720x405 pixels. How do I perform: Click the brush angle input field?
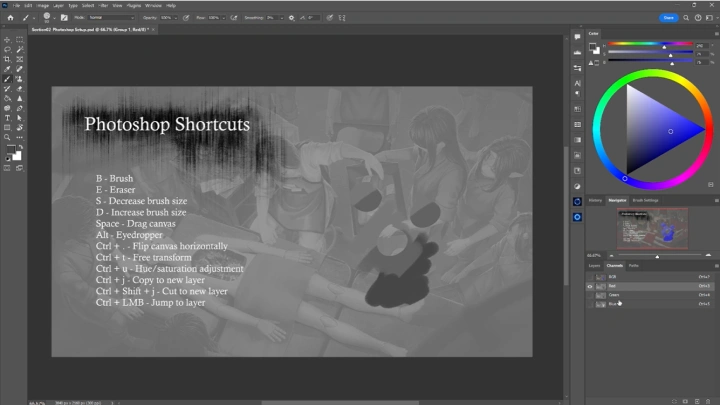[313, 18]
